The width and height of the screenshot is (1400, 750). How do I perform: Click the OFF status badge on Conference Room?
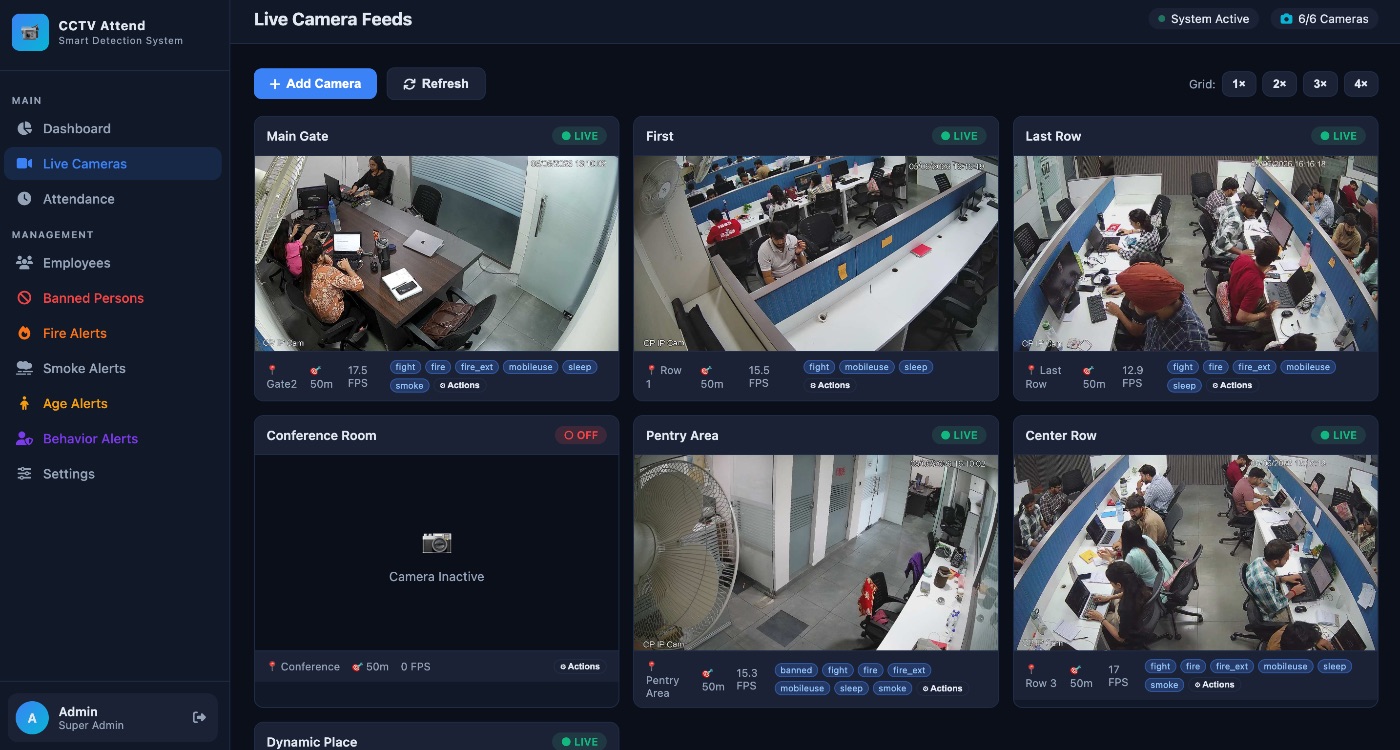581,435
